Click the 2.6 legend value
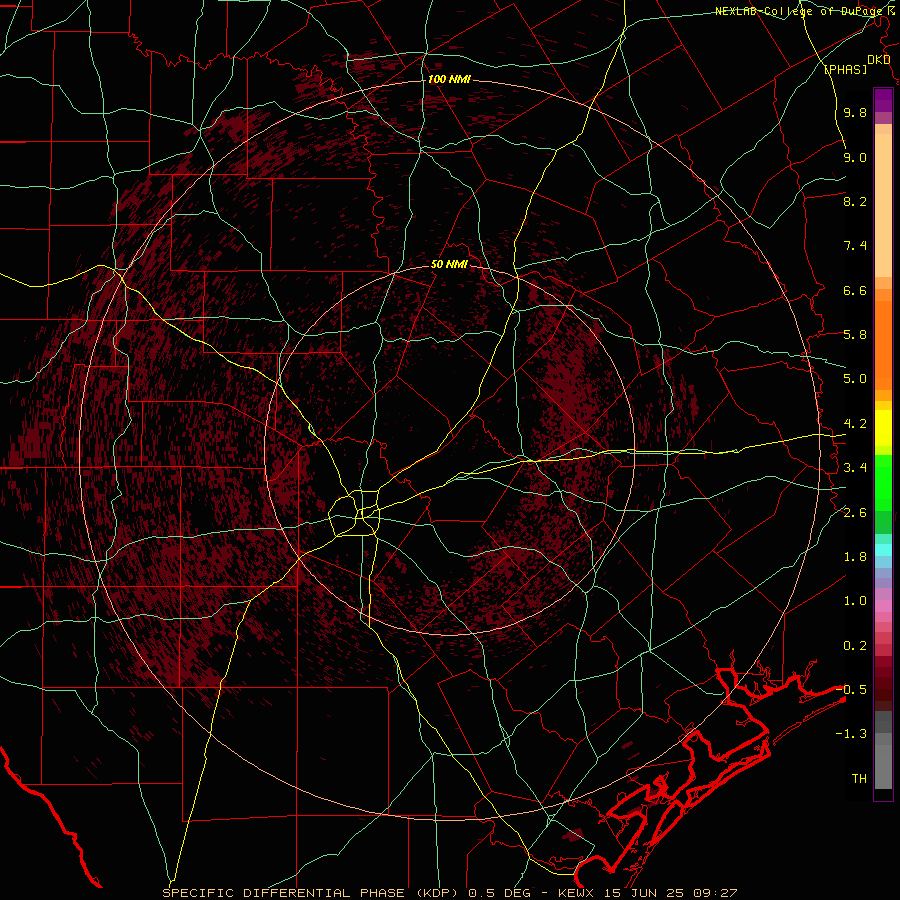The image size is (900, 900). coord(855,512)
